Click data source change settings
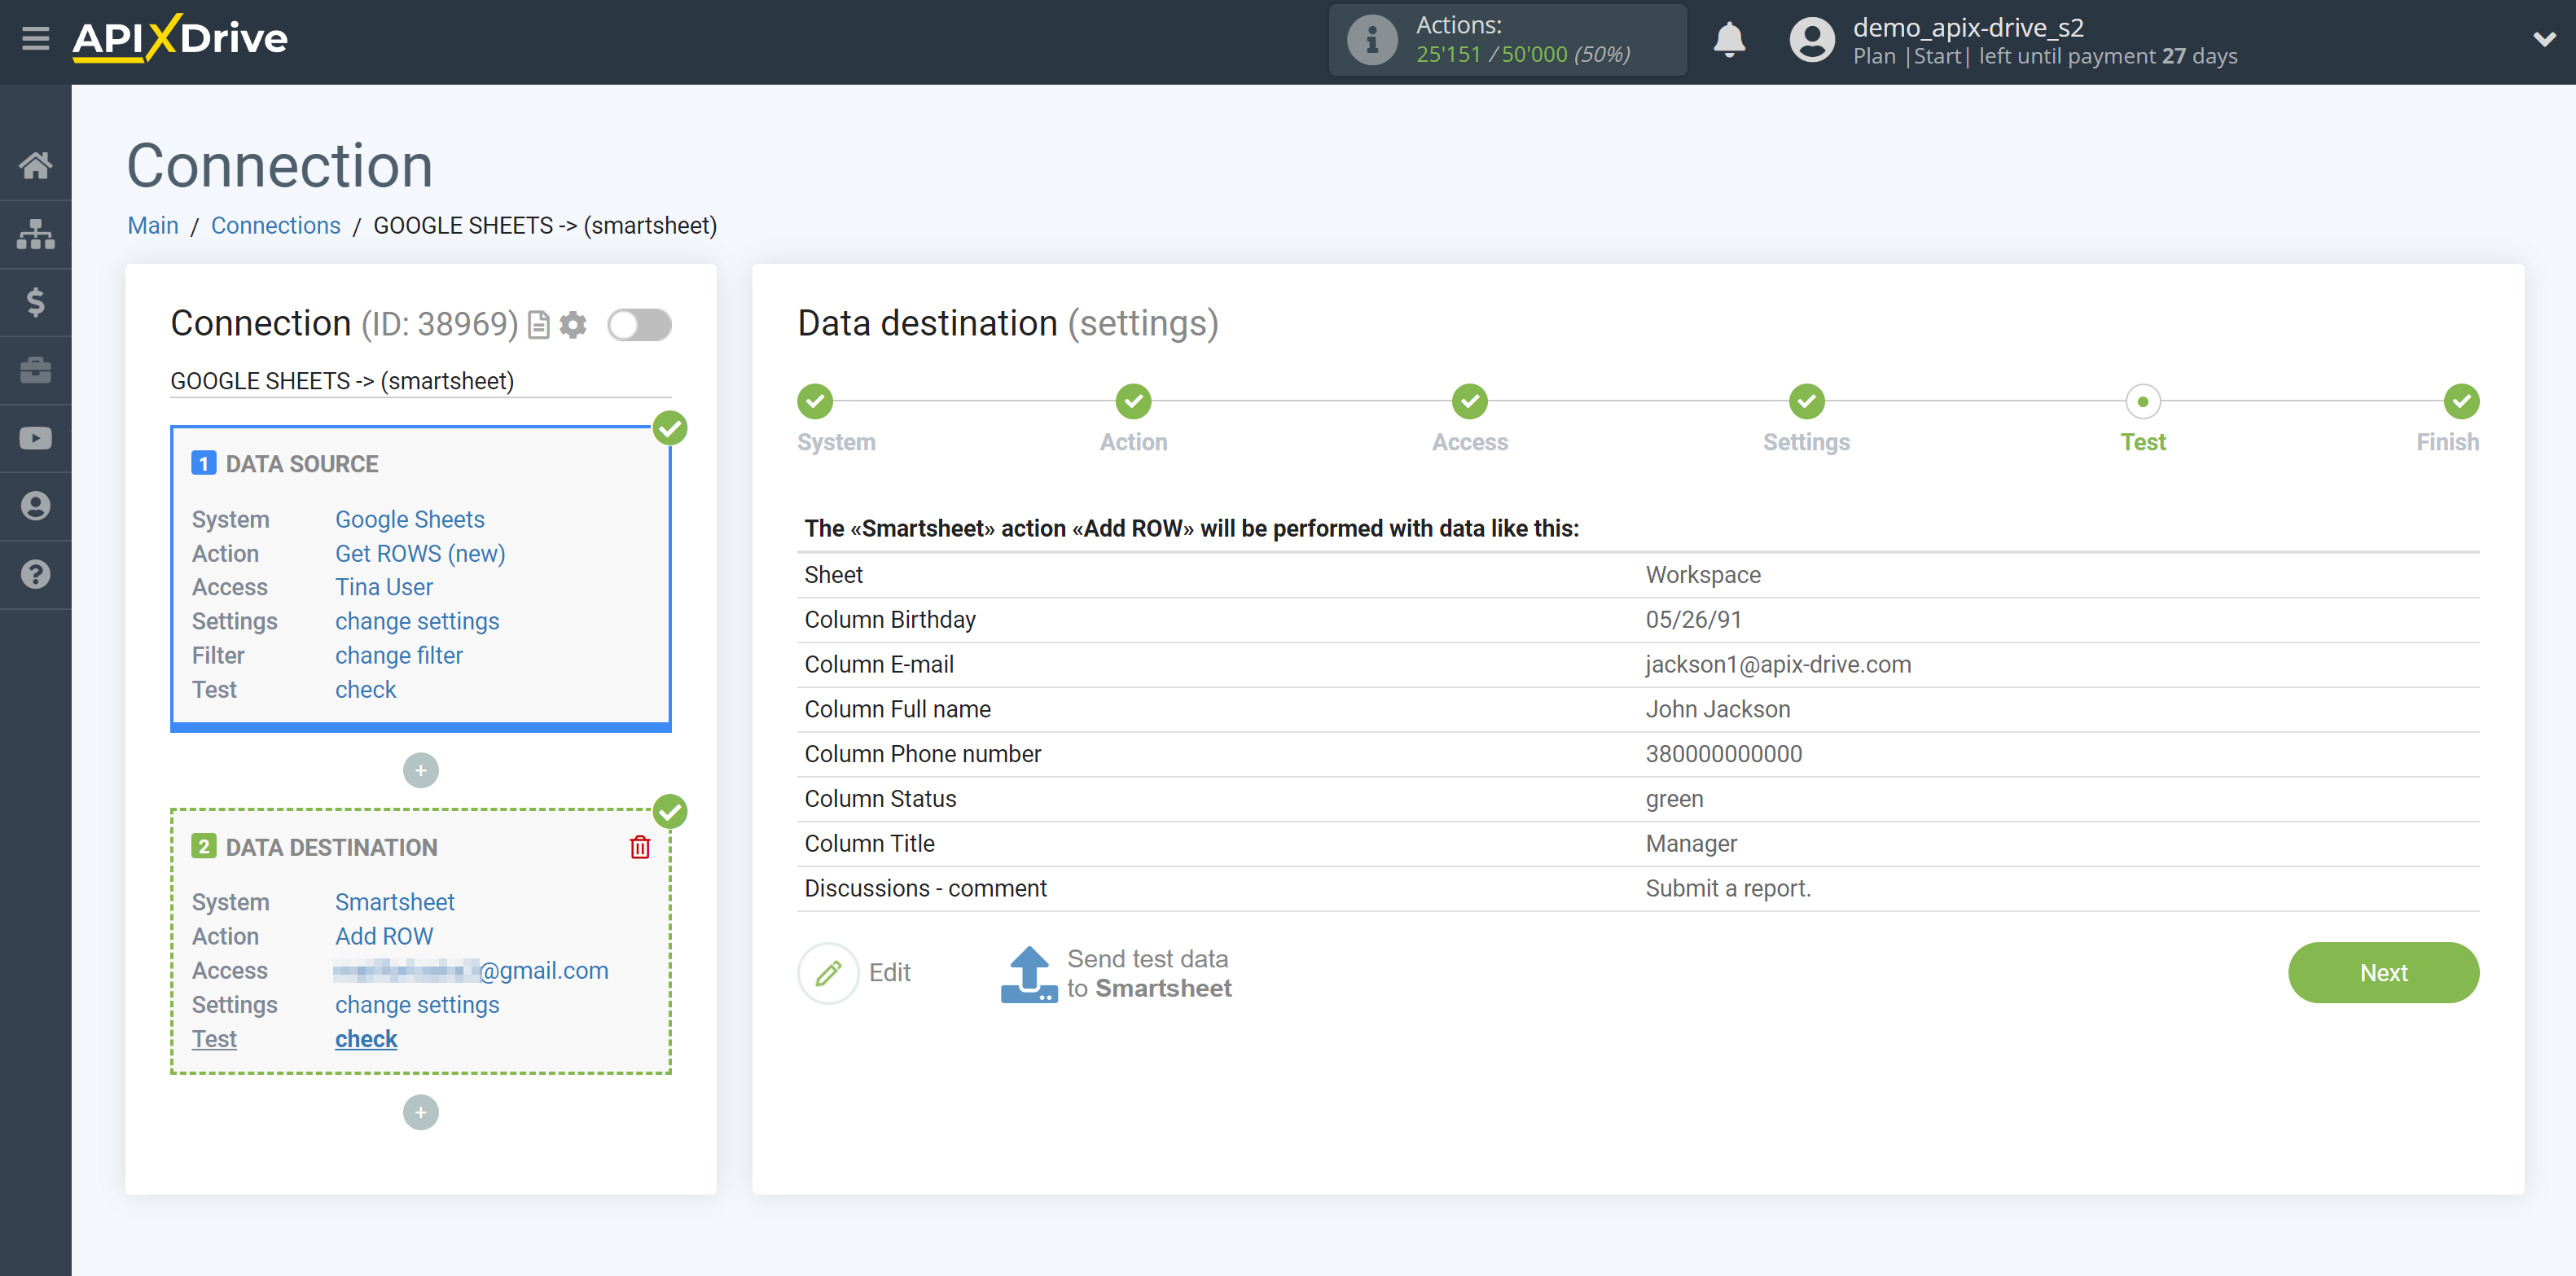This screenshot has width=2576, height=1276. click(417, 621)
